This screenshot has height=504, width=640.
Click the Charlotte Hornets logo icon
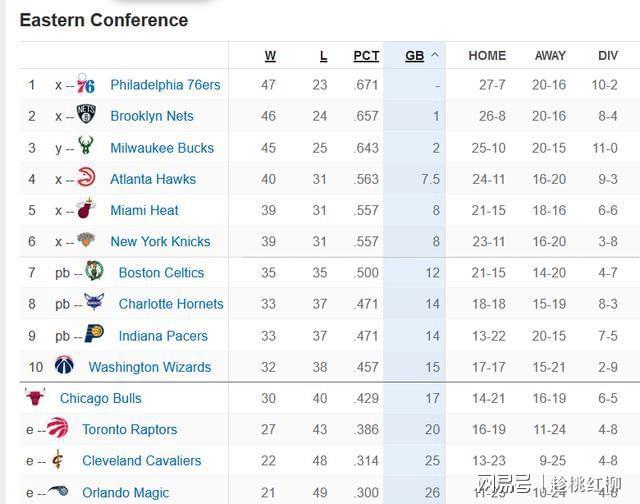94,302
